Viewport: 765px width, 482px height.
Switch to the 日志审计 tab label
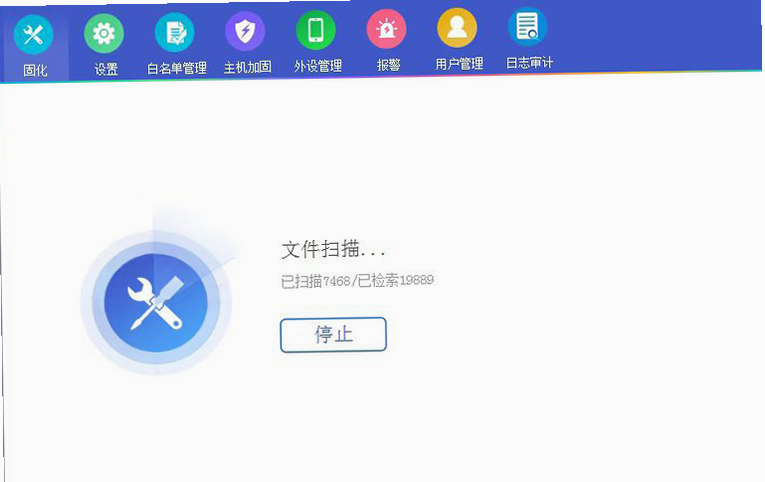click(529, 63)
